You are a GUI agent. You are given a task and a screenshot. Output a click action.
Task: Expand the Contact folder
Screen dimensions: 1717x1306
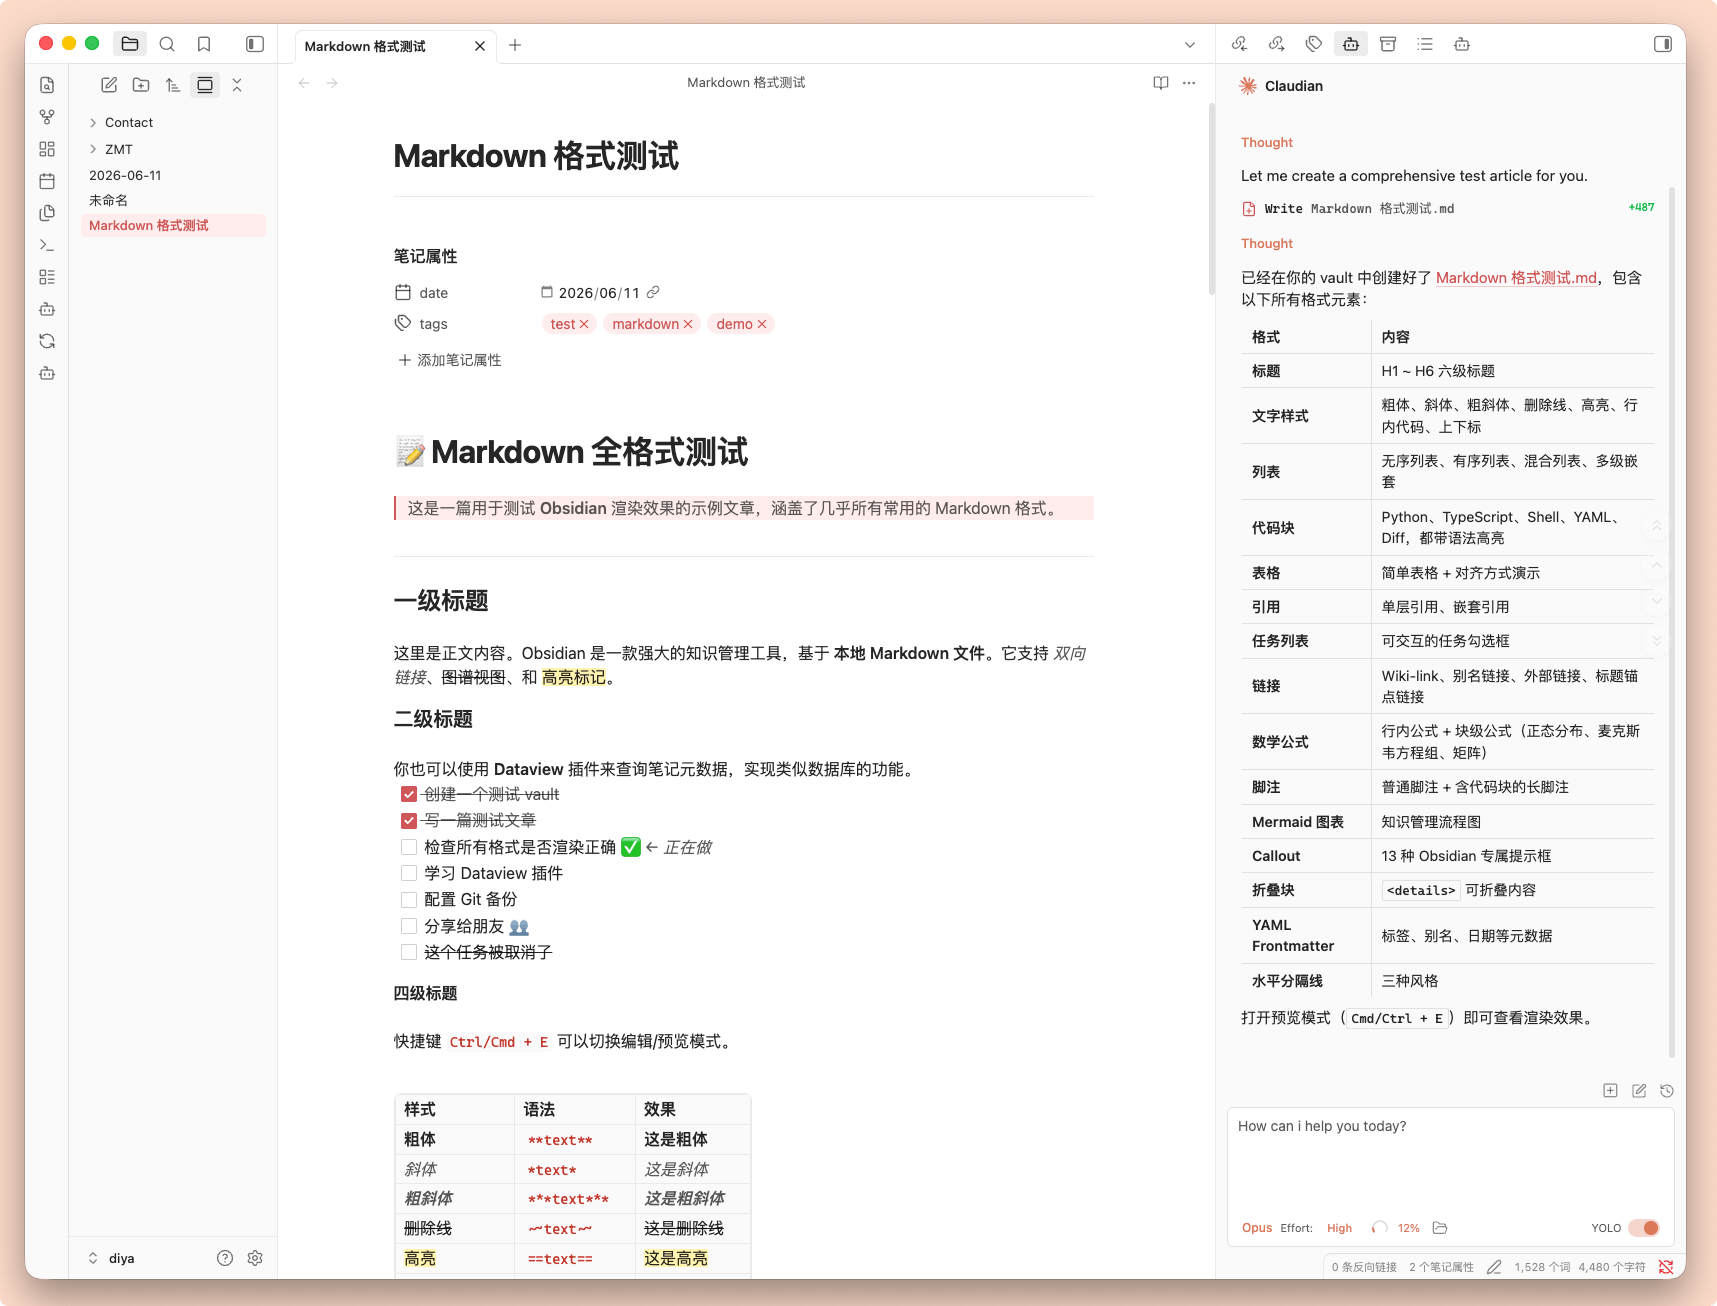click(x=93, y=123)
